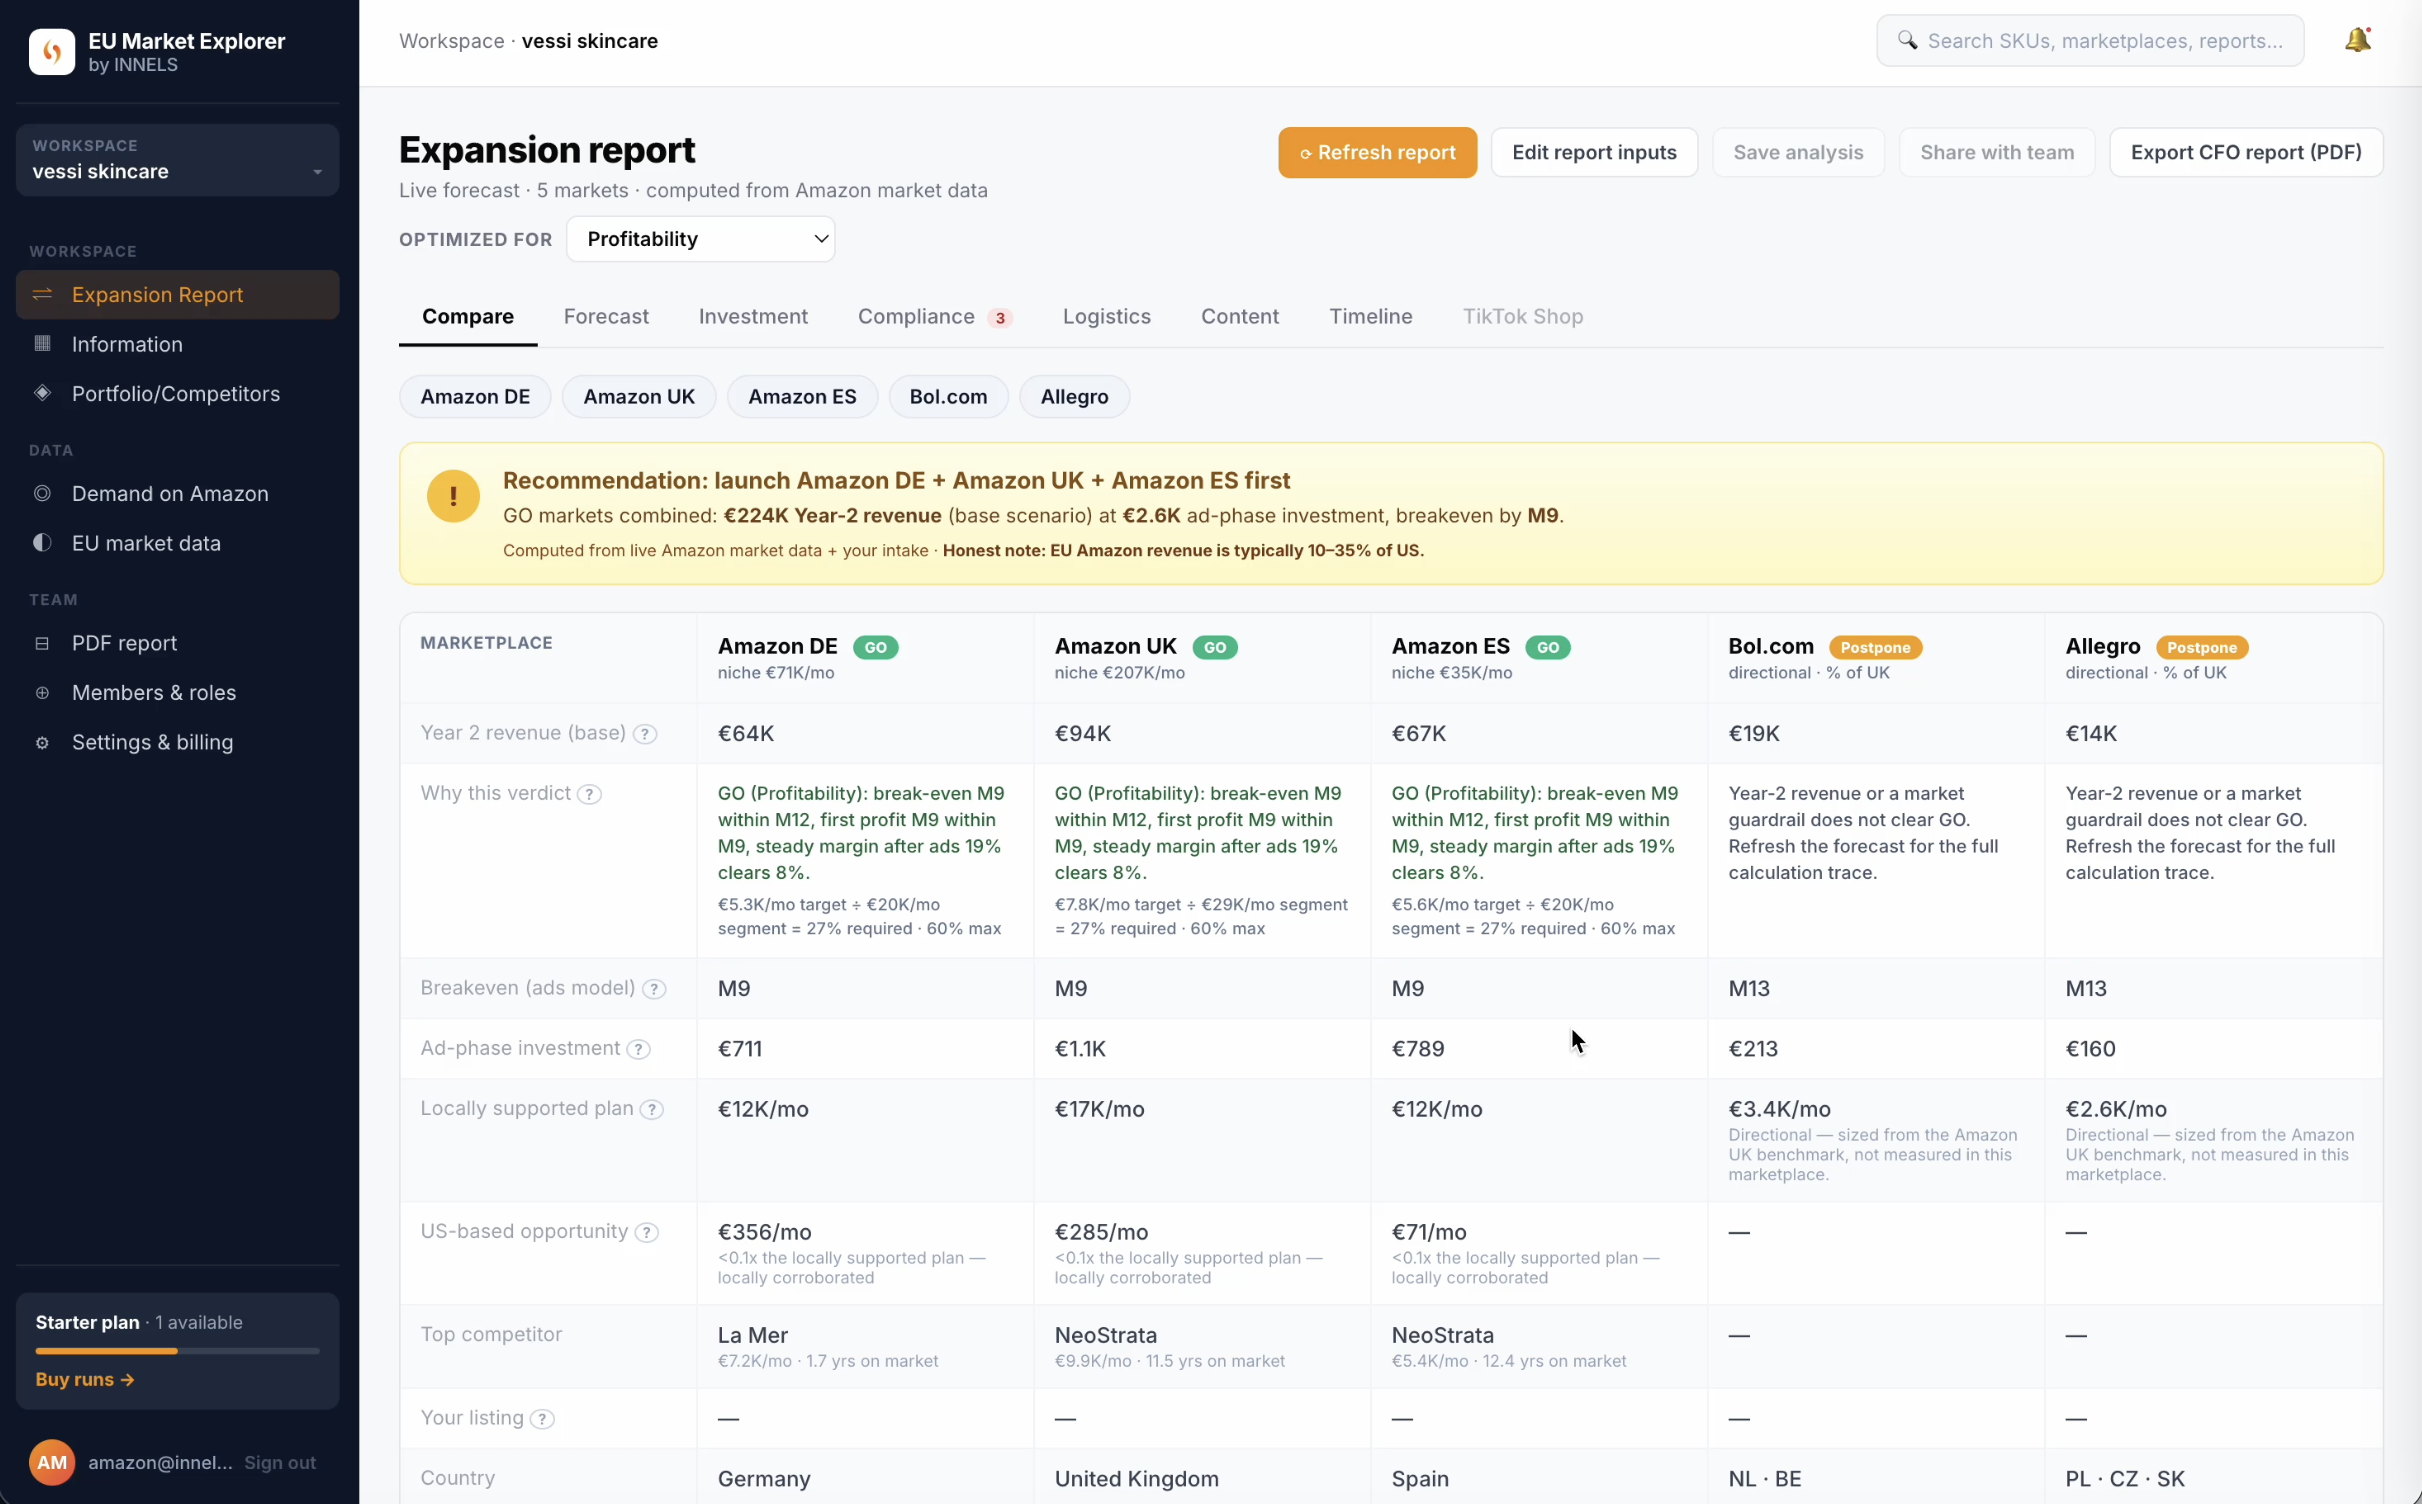Click the Bol.com Postpone badge
Image resolution: width=2422 pixels, height=1504 pixels.
click(1875, 647)
